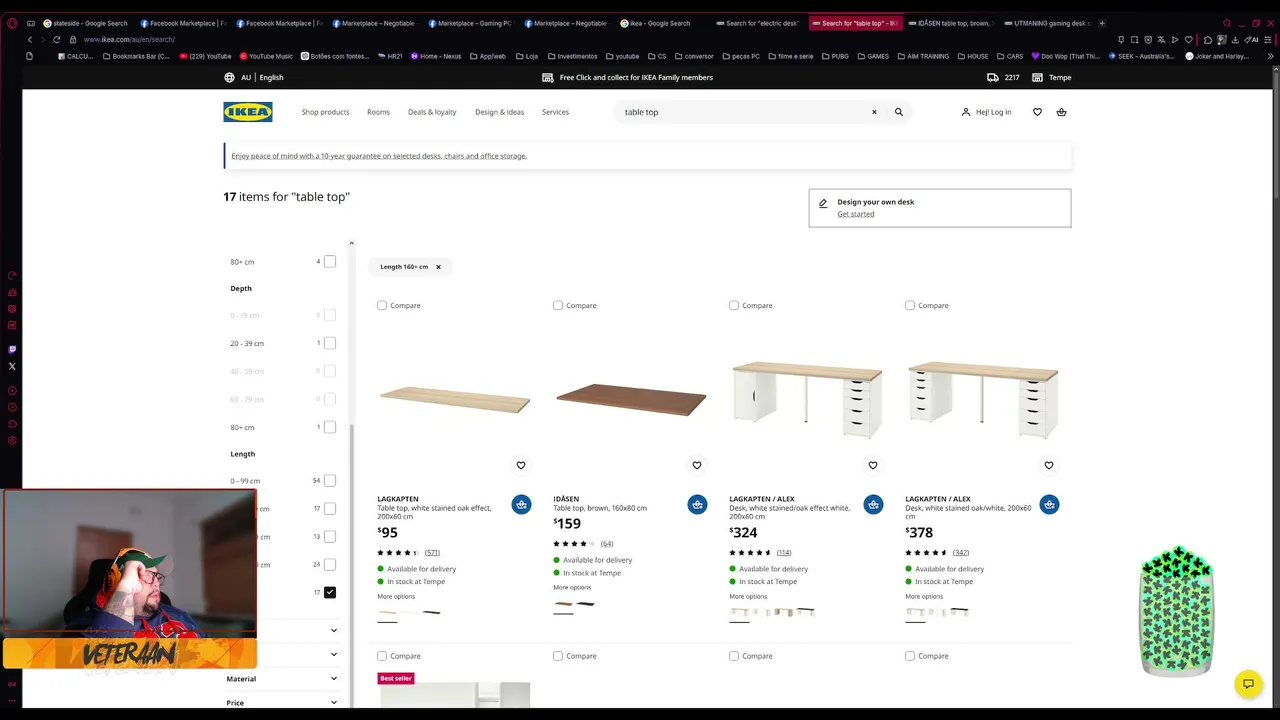The width and height of the screenshot is (1280, 720).
Task: Add the $324 LAGKAPTEN / ALEX desk to basket
Action: click(873, 504)
